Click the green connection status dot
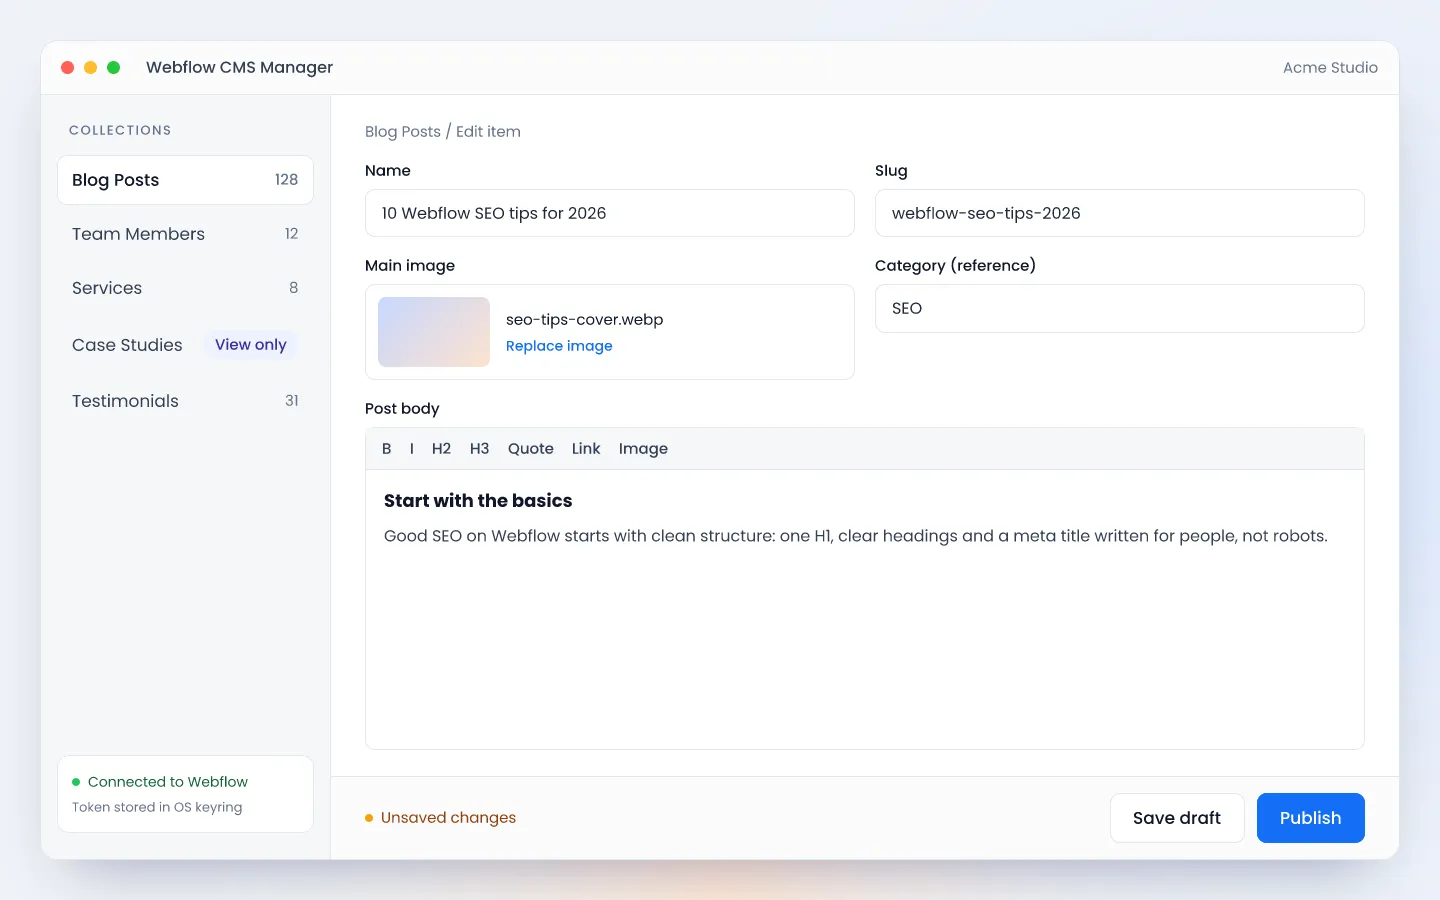The image size is (1440, 900). (76, 782)
